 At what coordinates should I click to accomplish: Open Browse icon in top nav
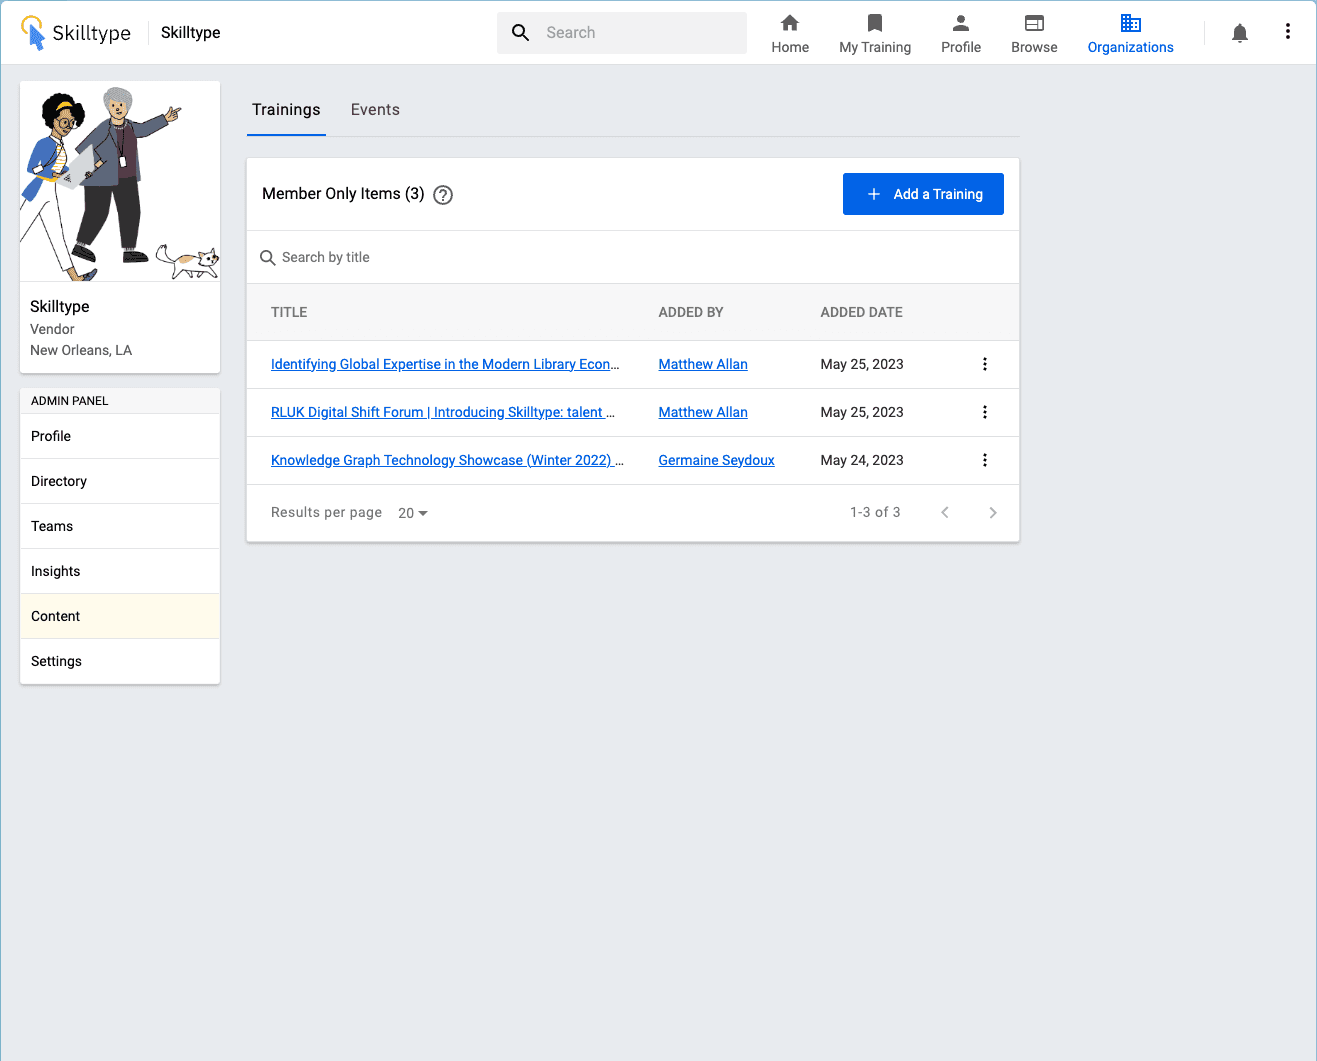point(1034,23)
